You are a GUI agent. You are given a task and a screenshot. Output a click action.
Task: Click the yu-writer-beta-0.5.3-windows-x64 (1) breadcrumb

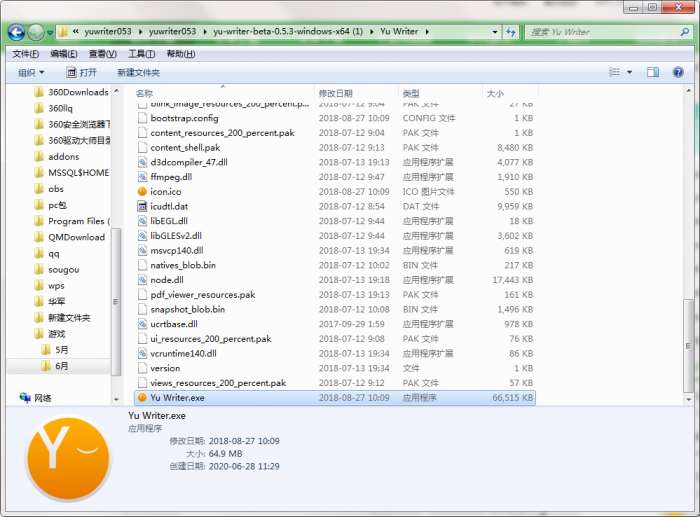(288, 32)
